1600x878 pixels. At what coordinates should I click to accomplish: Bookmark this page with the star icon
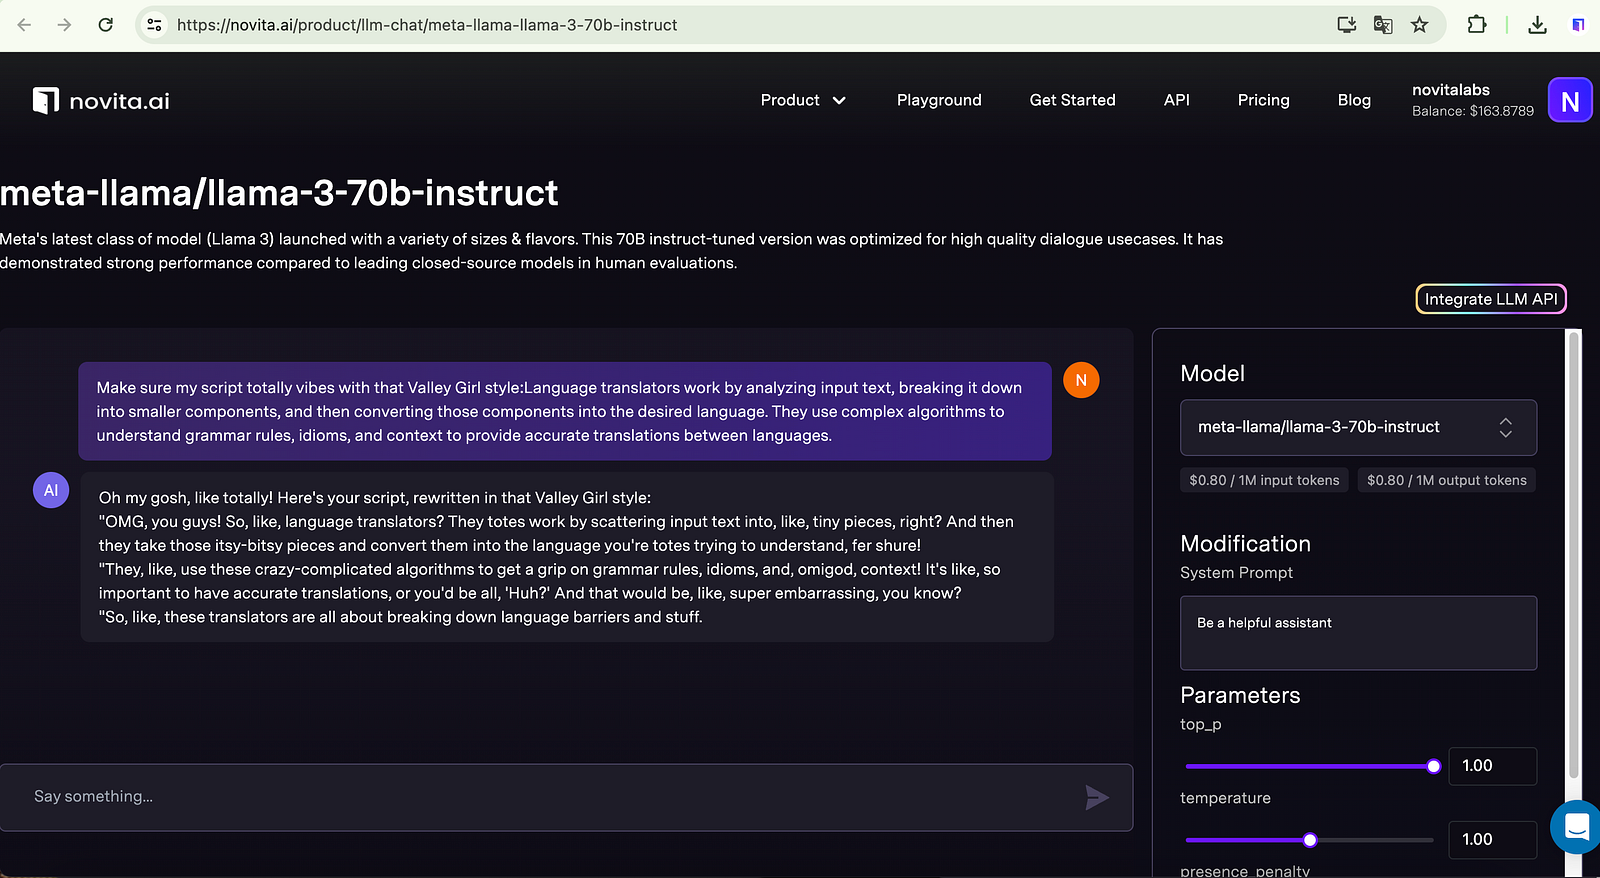1419,25
